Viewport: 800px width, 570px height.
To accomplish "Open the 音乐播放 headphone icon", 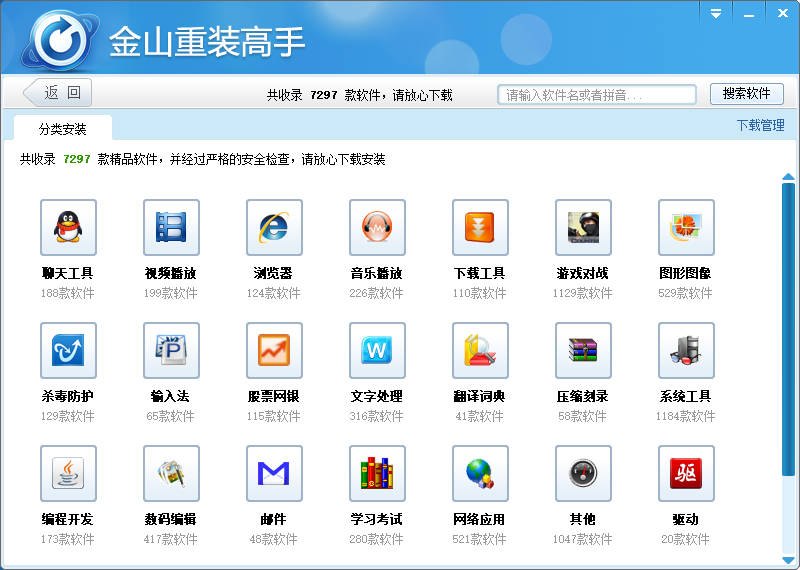I will point(378,228).
